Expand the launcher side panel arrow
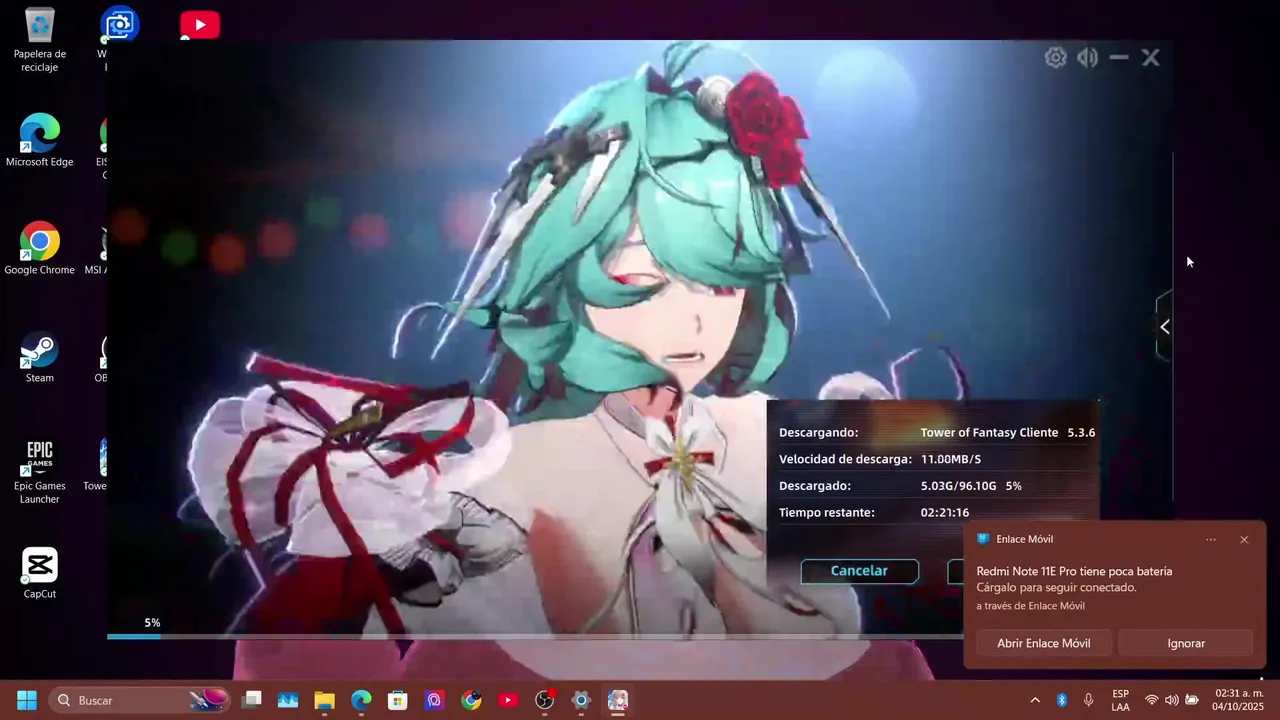 pyautogui.click(x=1164, y=327)
